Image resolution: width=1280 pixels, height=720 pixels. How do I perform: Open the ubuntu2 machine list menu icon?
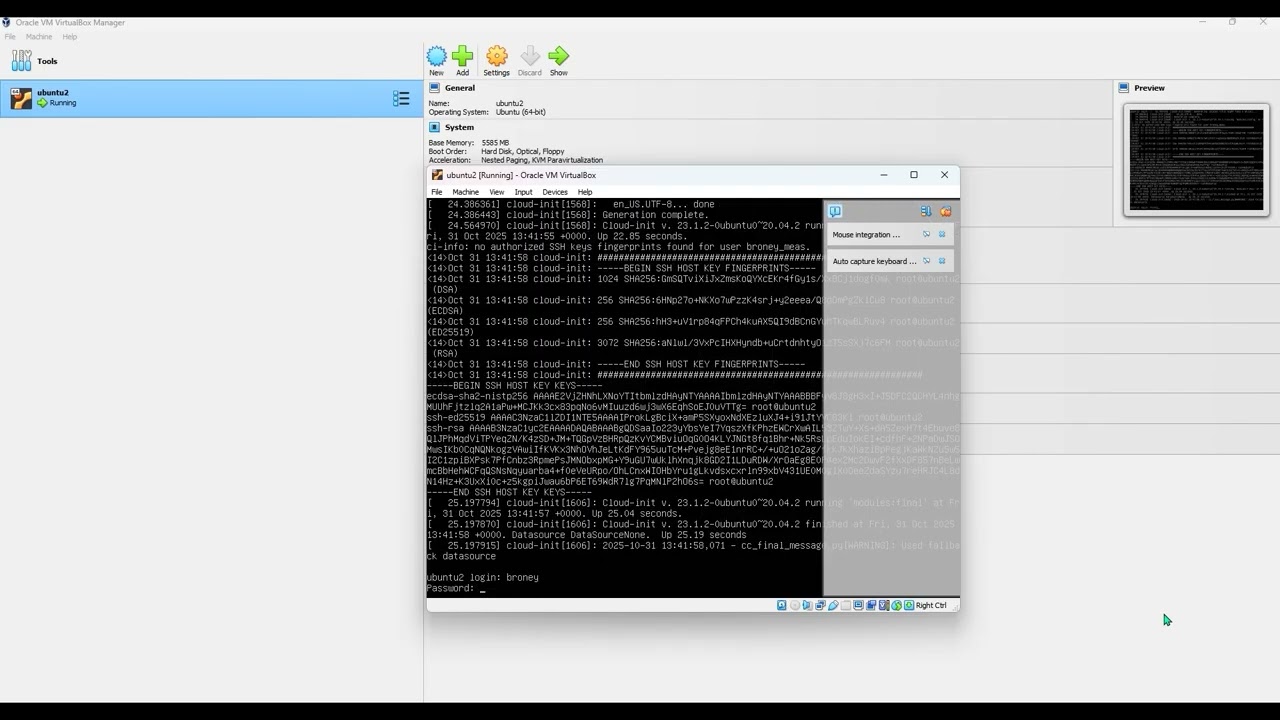401,98
